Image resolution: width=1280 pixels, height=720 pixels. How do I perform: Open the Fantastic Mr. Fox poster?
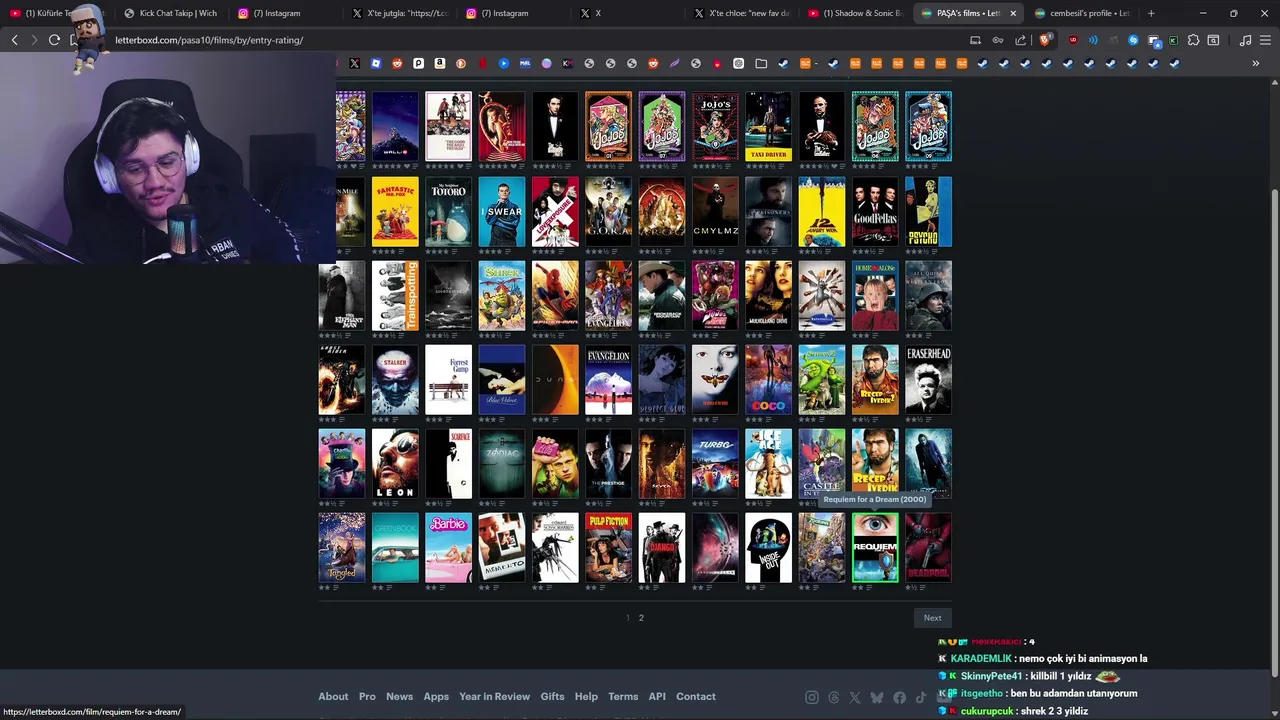coord(395,211)
